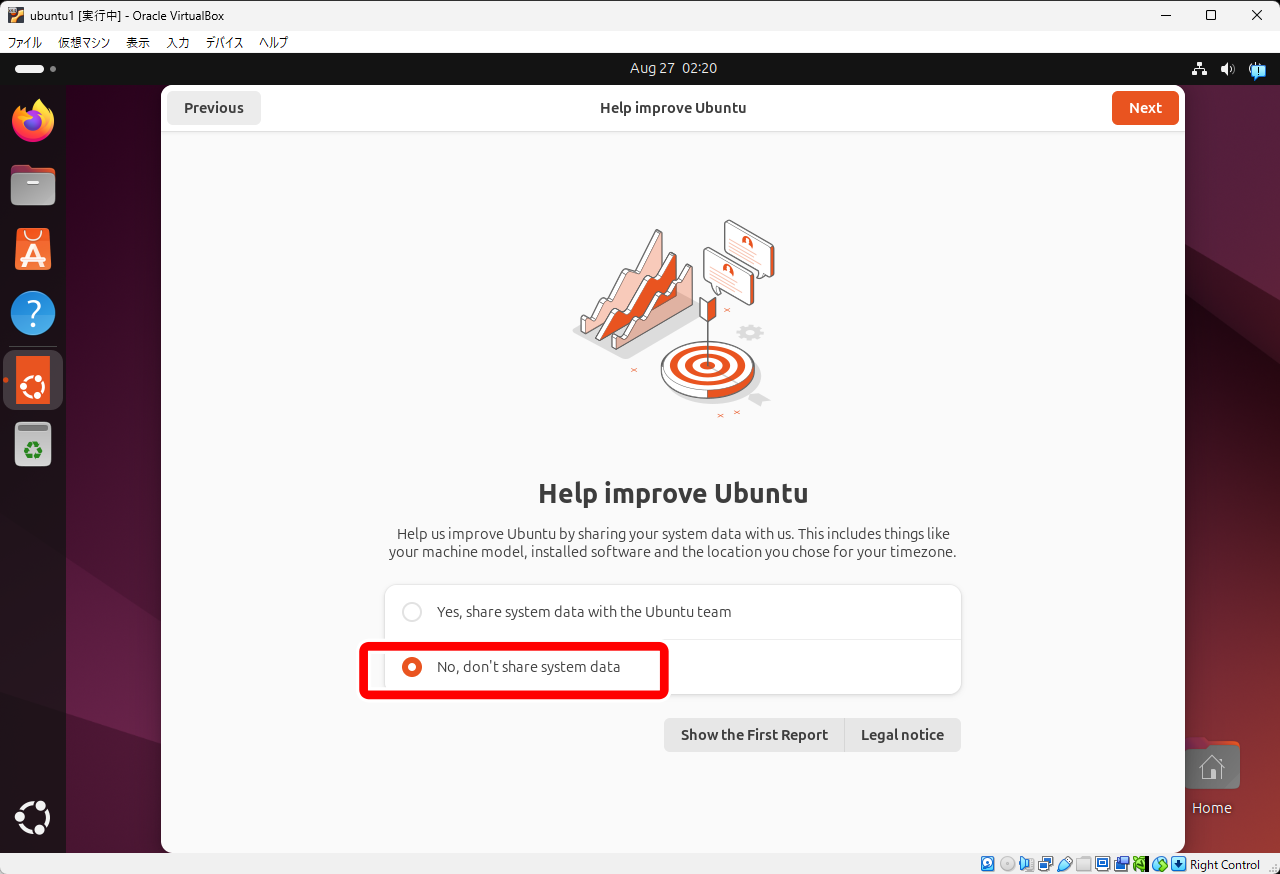Open the ヘルプ menu
Viewport: 1280px width, 874px height.
pos(273,42)
